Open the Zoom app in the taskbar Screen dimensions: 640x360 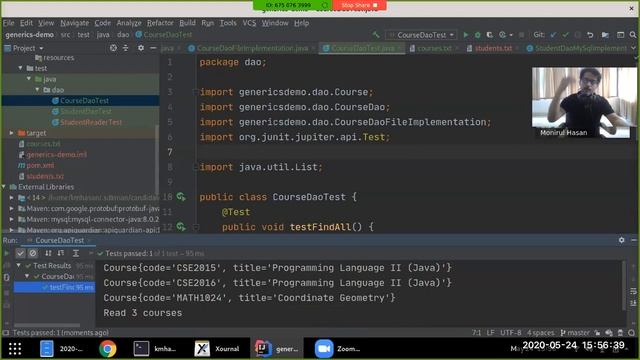(338, 349)
